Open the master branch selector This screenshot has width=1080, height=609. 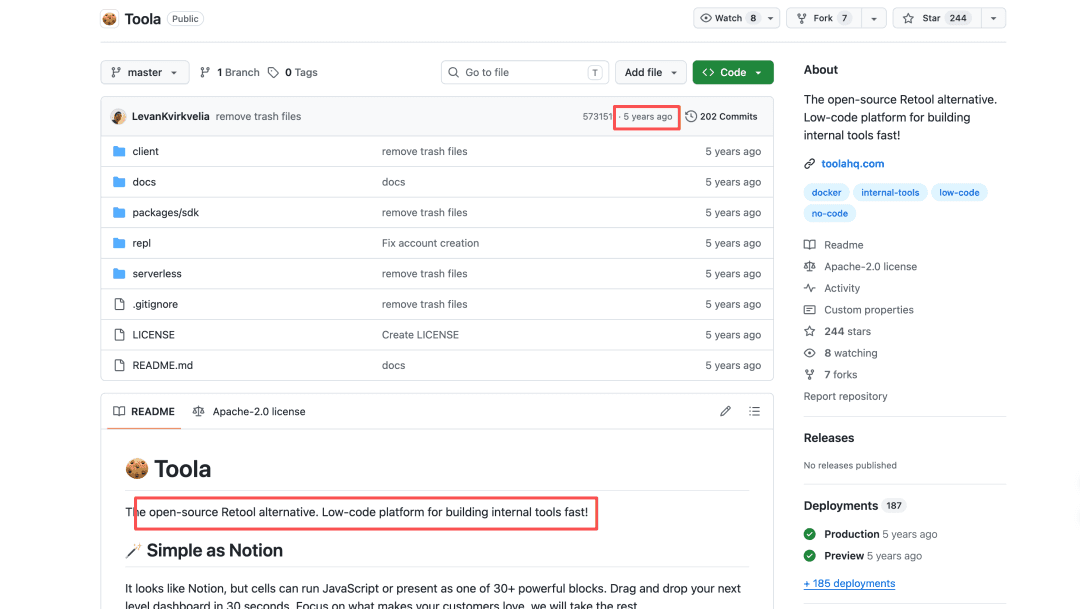point(145,72)
